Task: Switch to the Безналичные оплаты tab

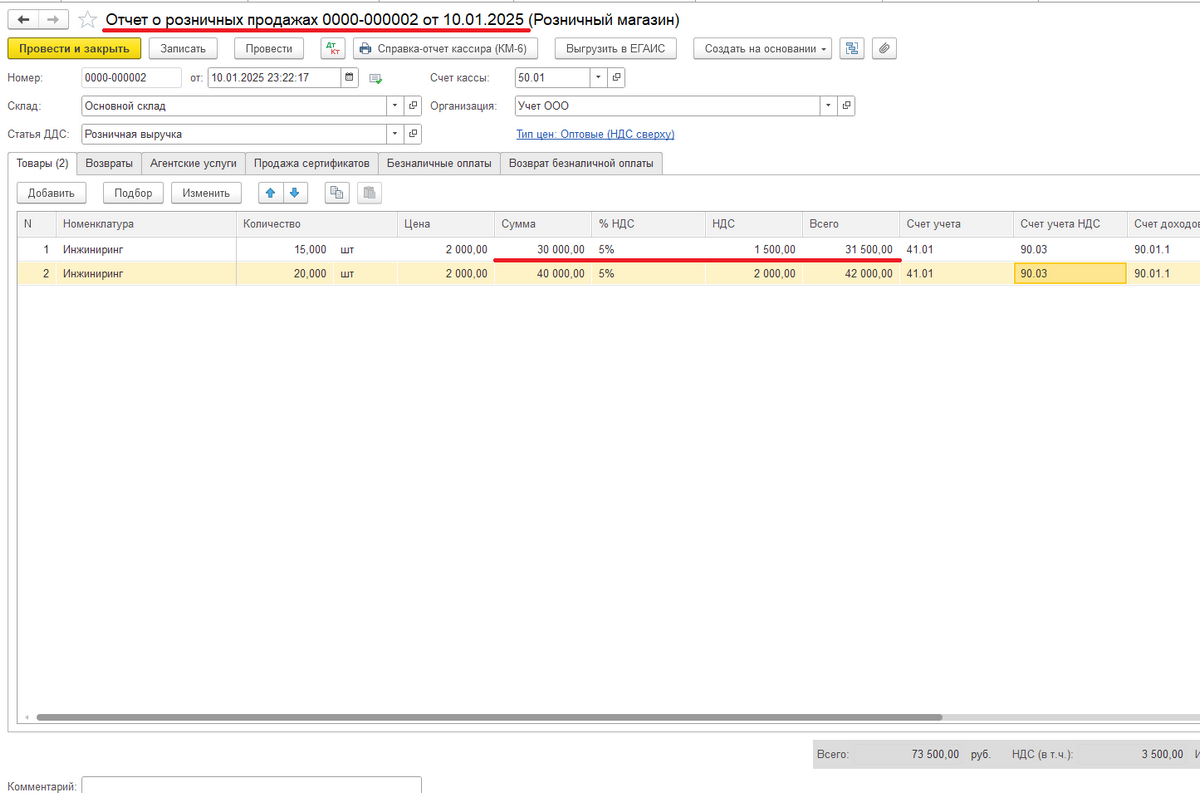Action: [439, 163]
